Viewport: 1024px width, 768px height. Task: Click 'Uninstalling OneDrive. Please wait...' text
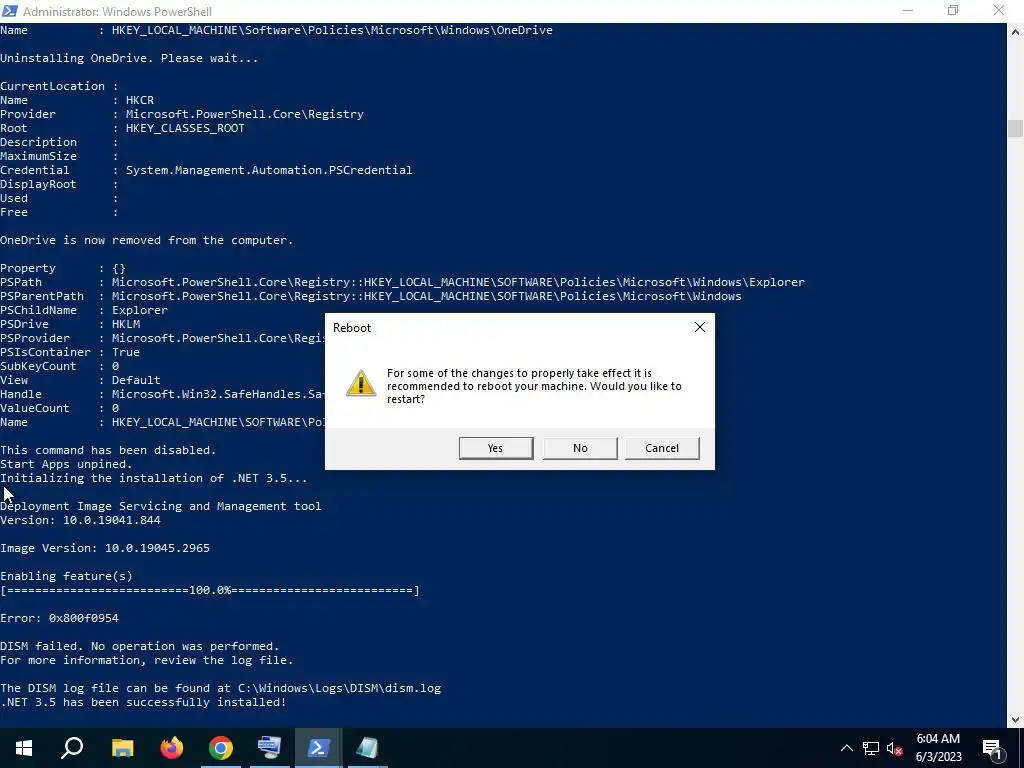coord(129,58)
